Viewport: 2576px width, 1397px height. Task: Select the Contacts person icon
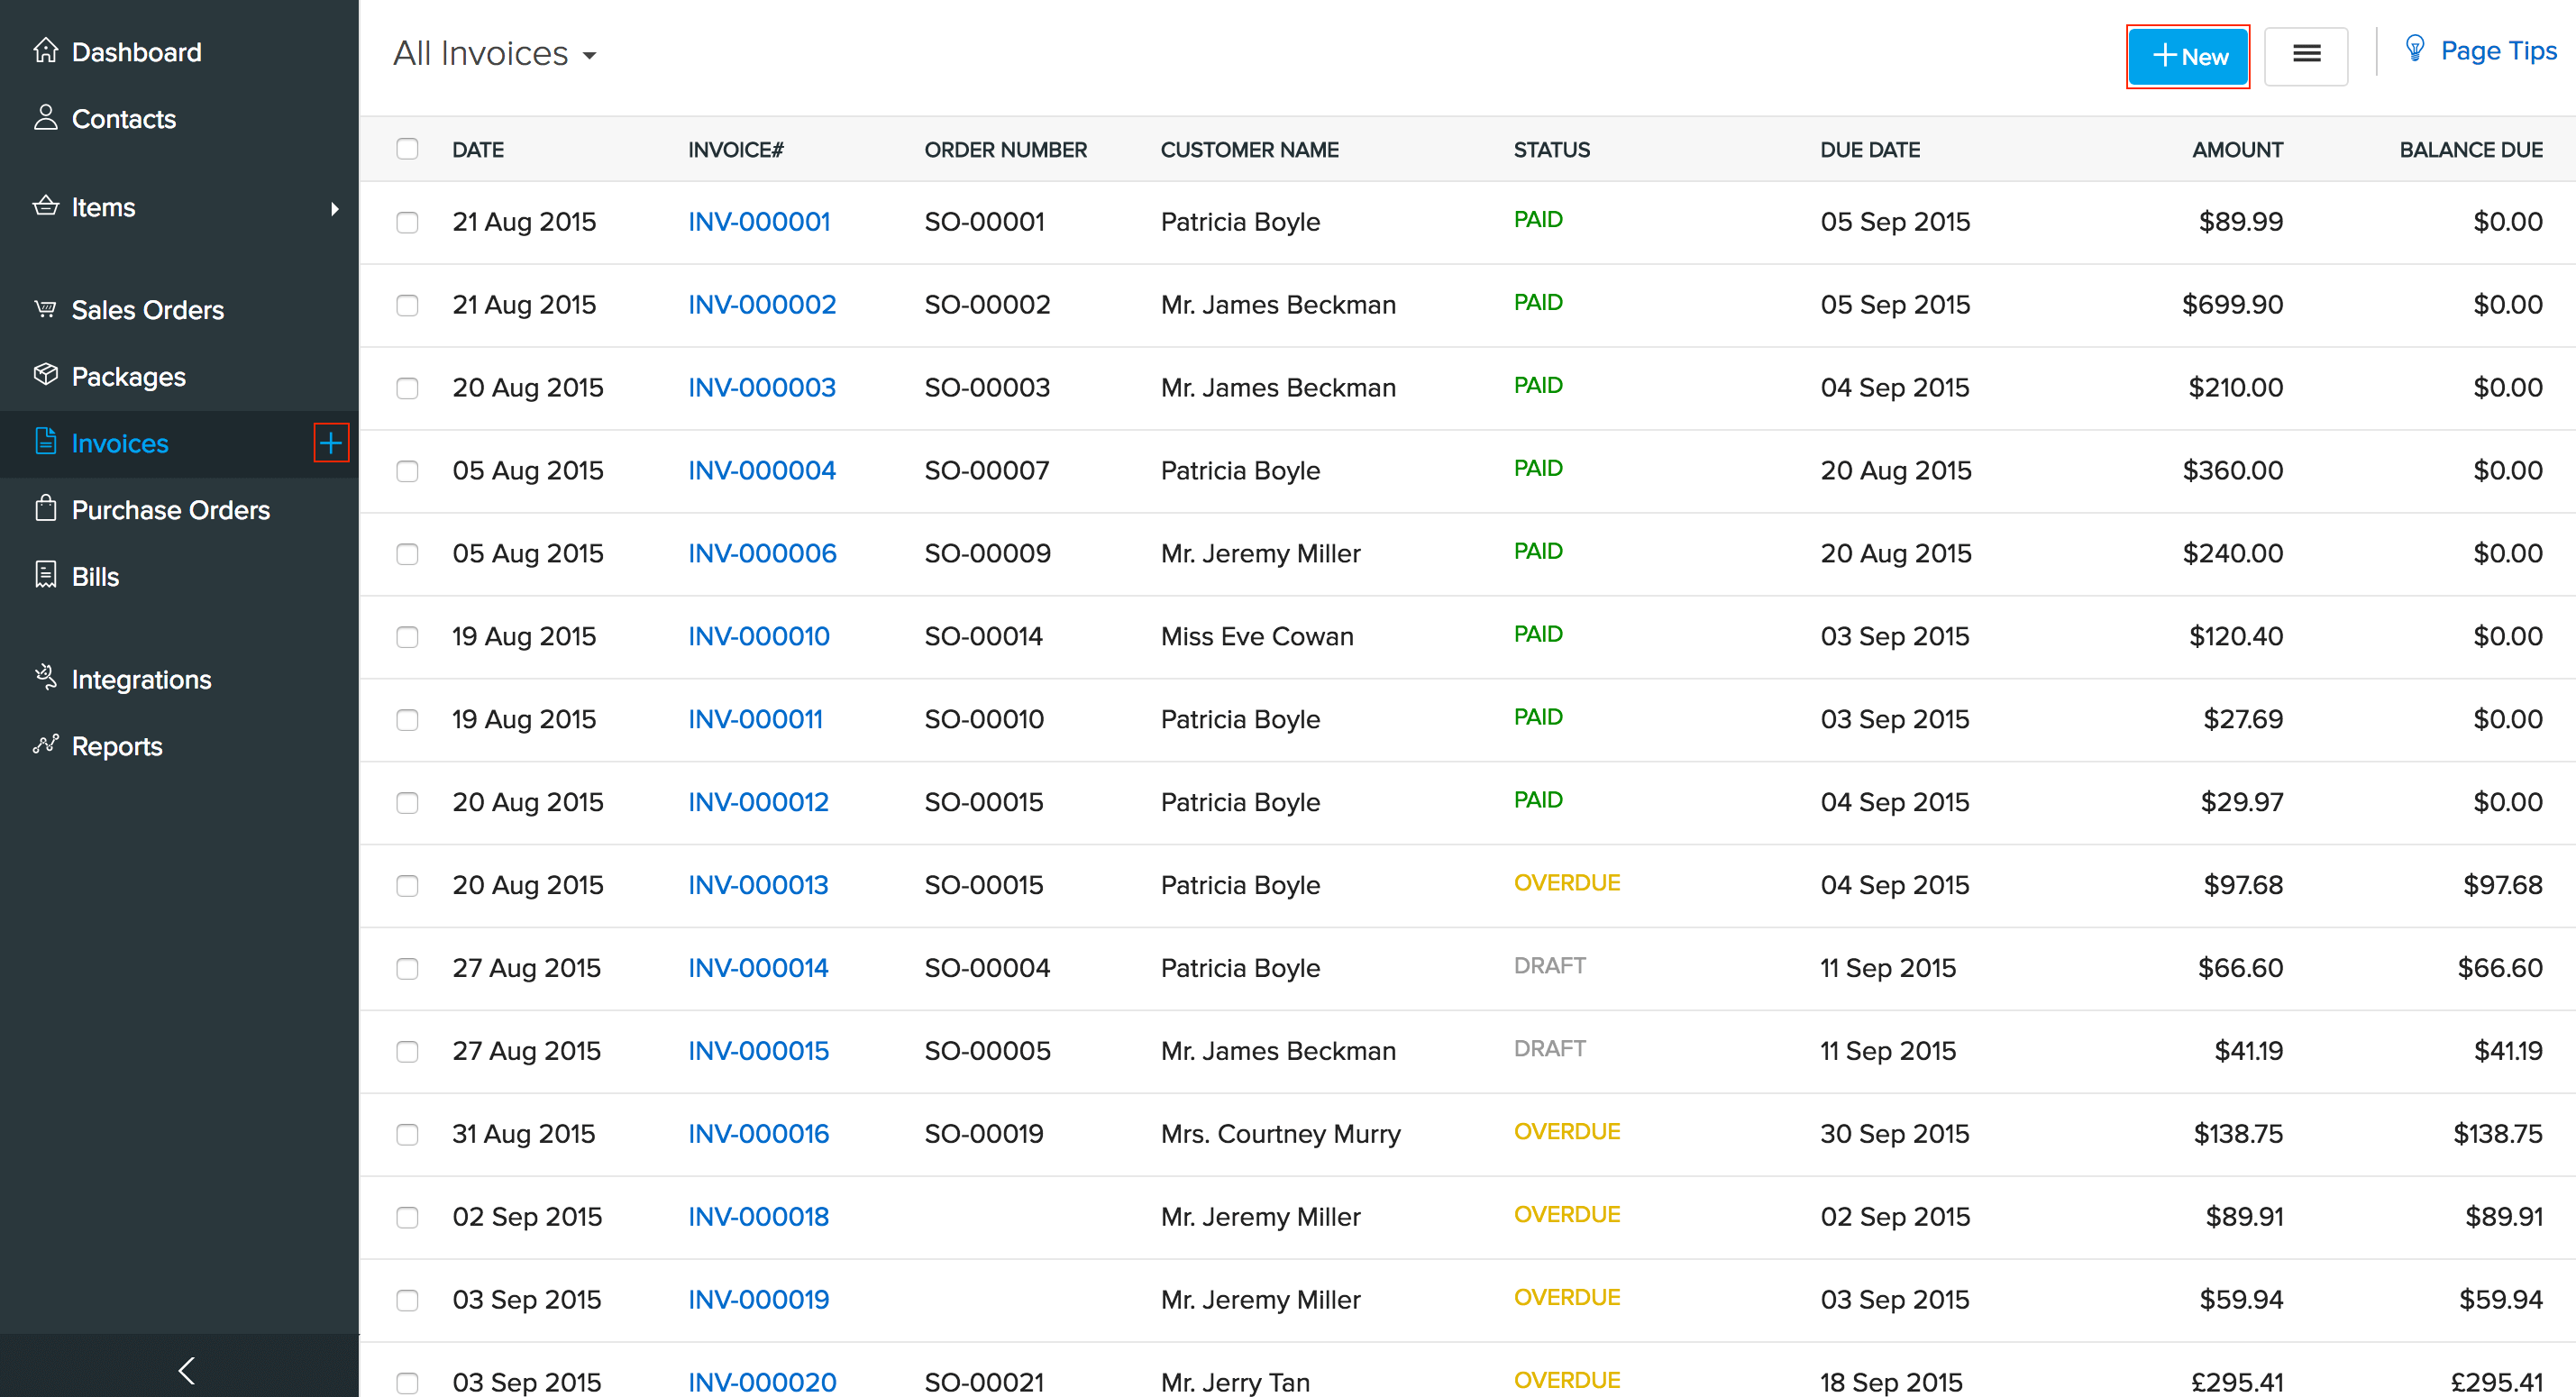[46, 118]
